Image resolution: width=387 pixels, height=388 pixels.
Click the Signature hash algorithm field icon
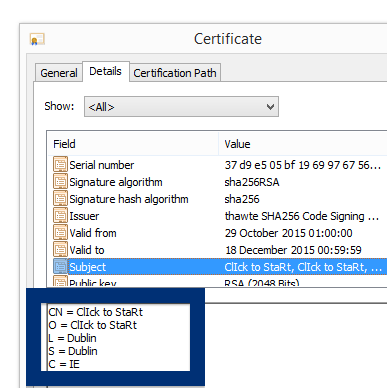coord(60,198)
